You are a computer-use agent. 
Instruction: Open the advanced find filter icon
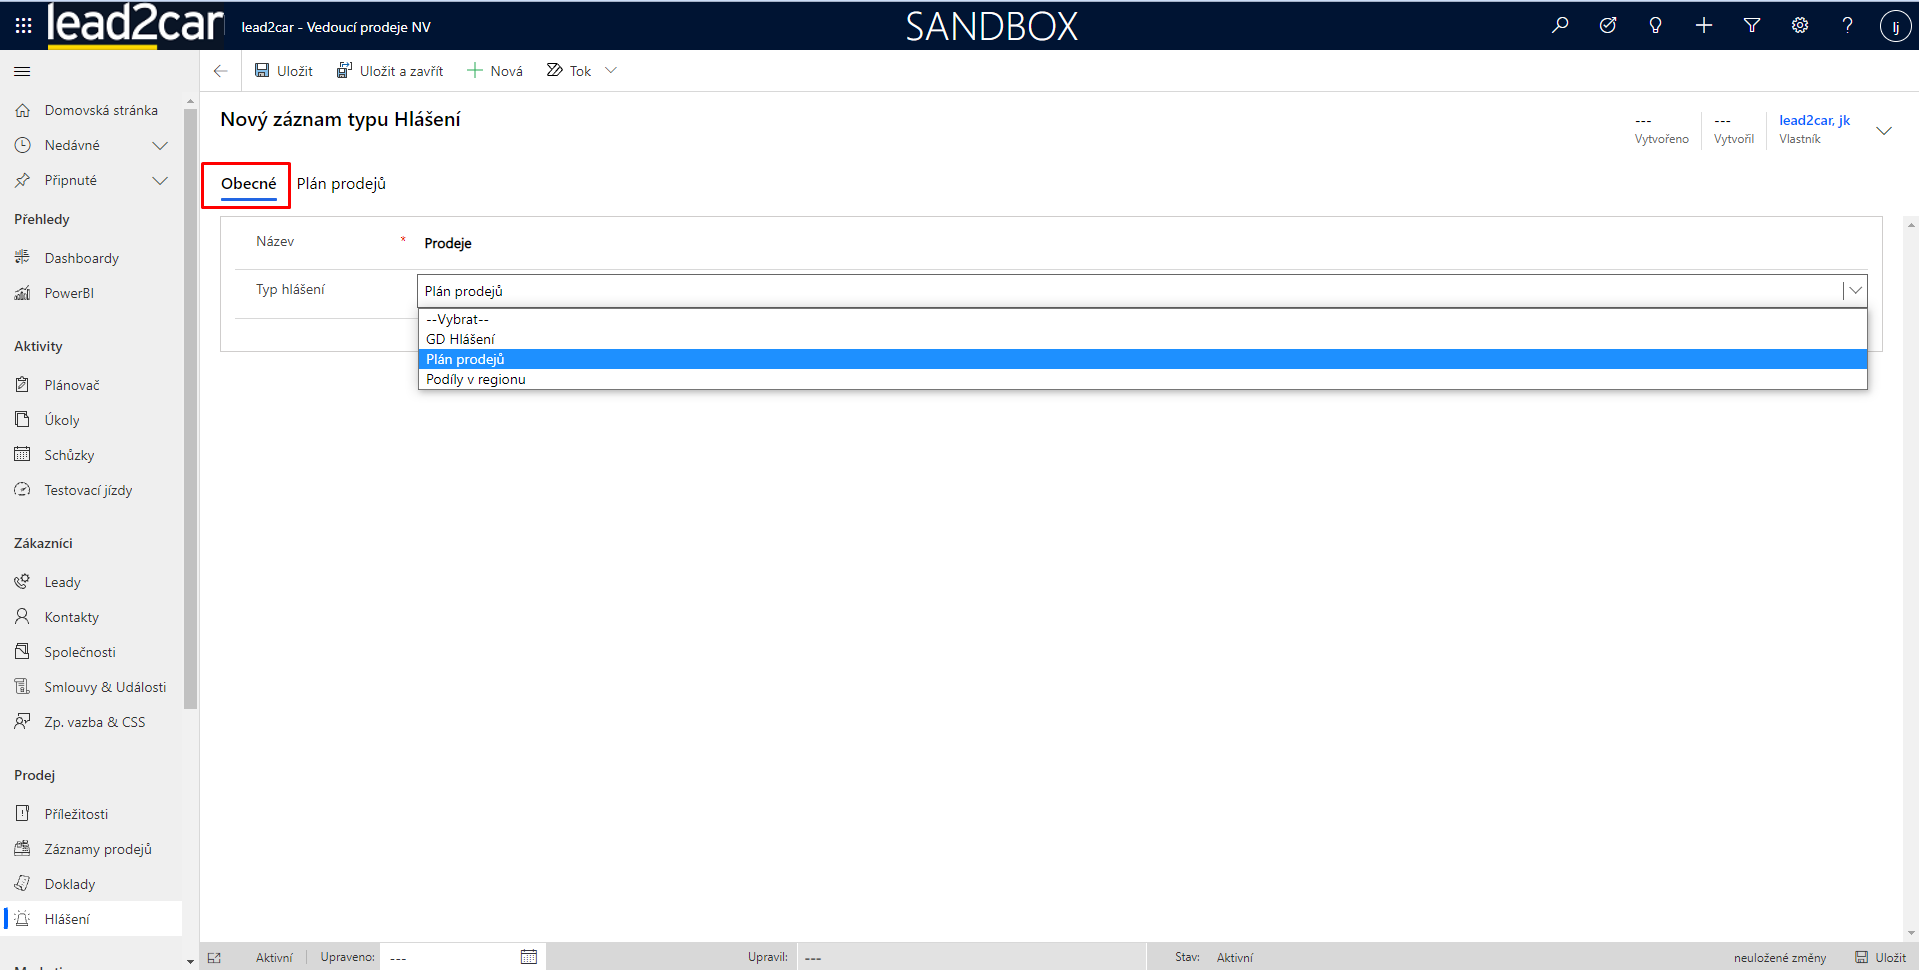point(1751,26)
